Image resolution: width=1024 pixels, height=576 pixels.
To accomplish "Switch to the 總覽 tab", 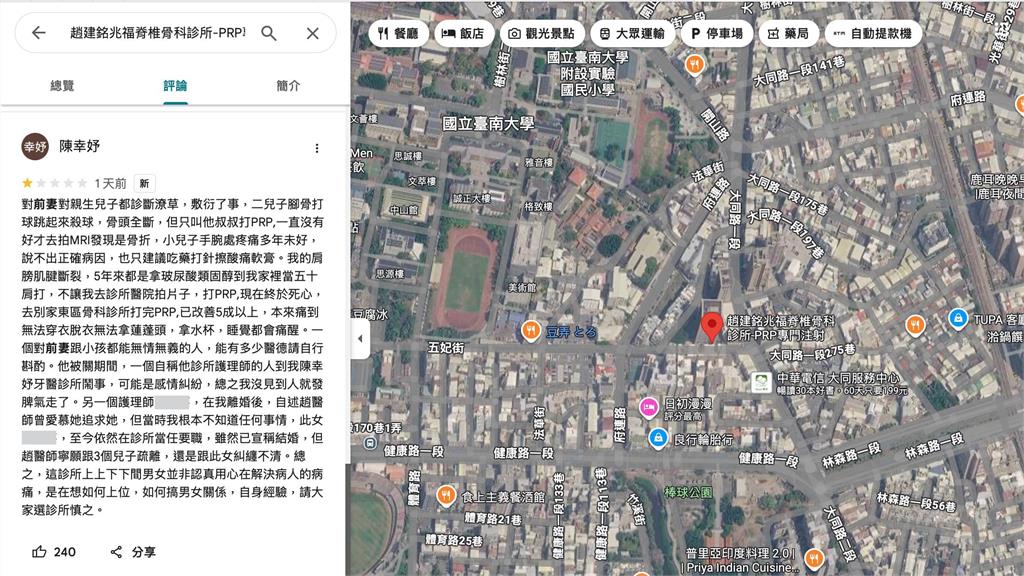I will click(62, 86).
